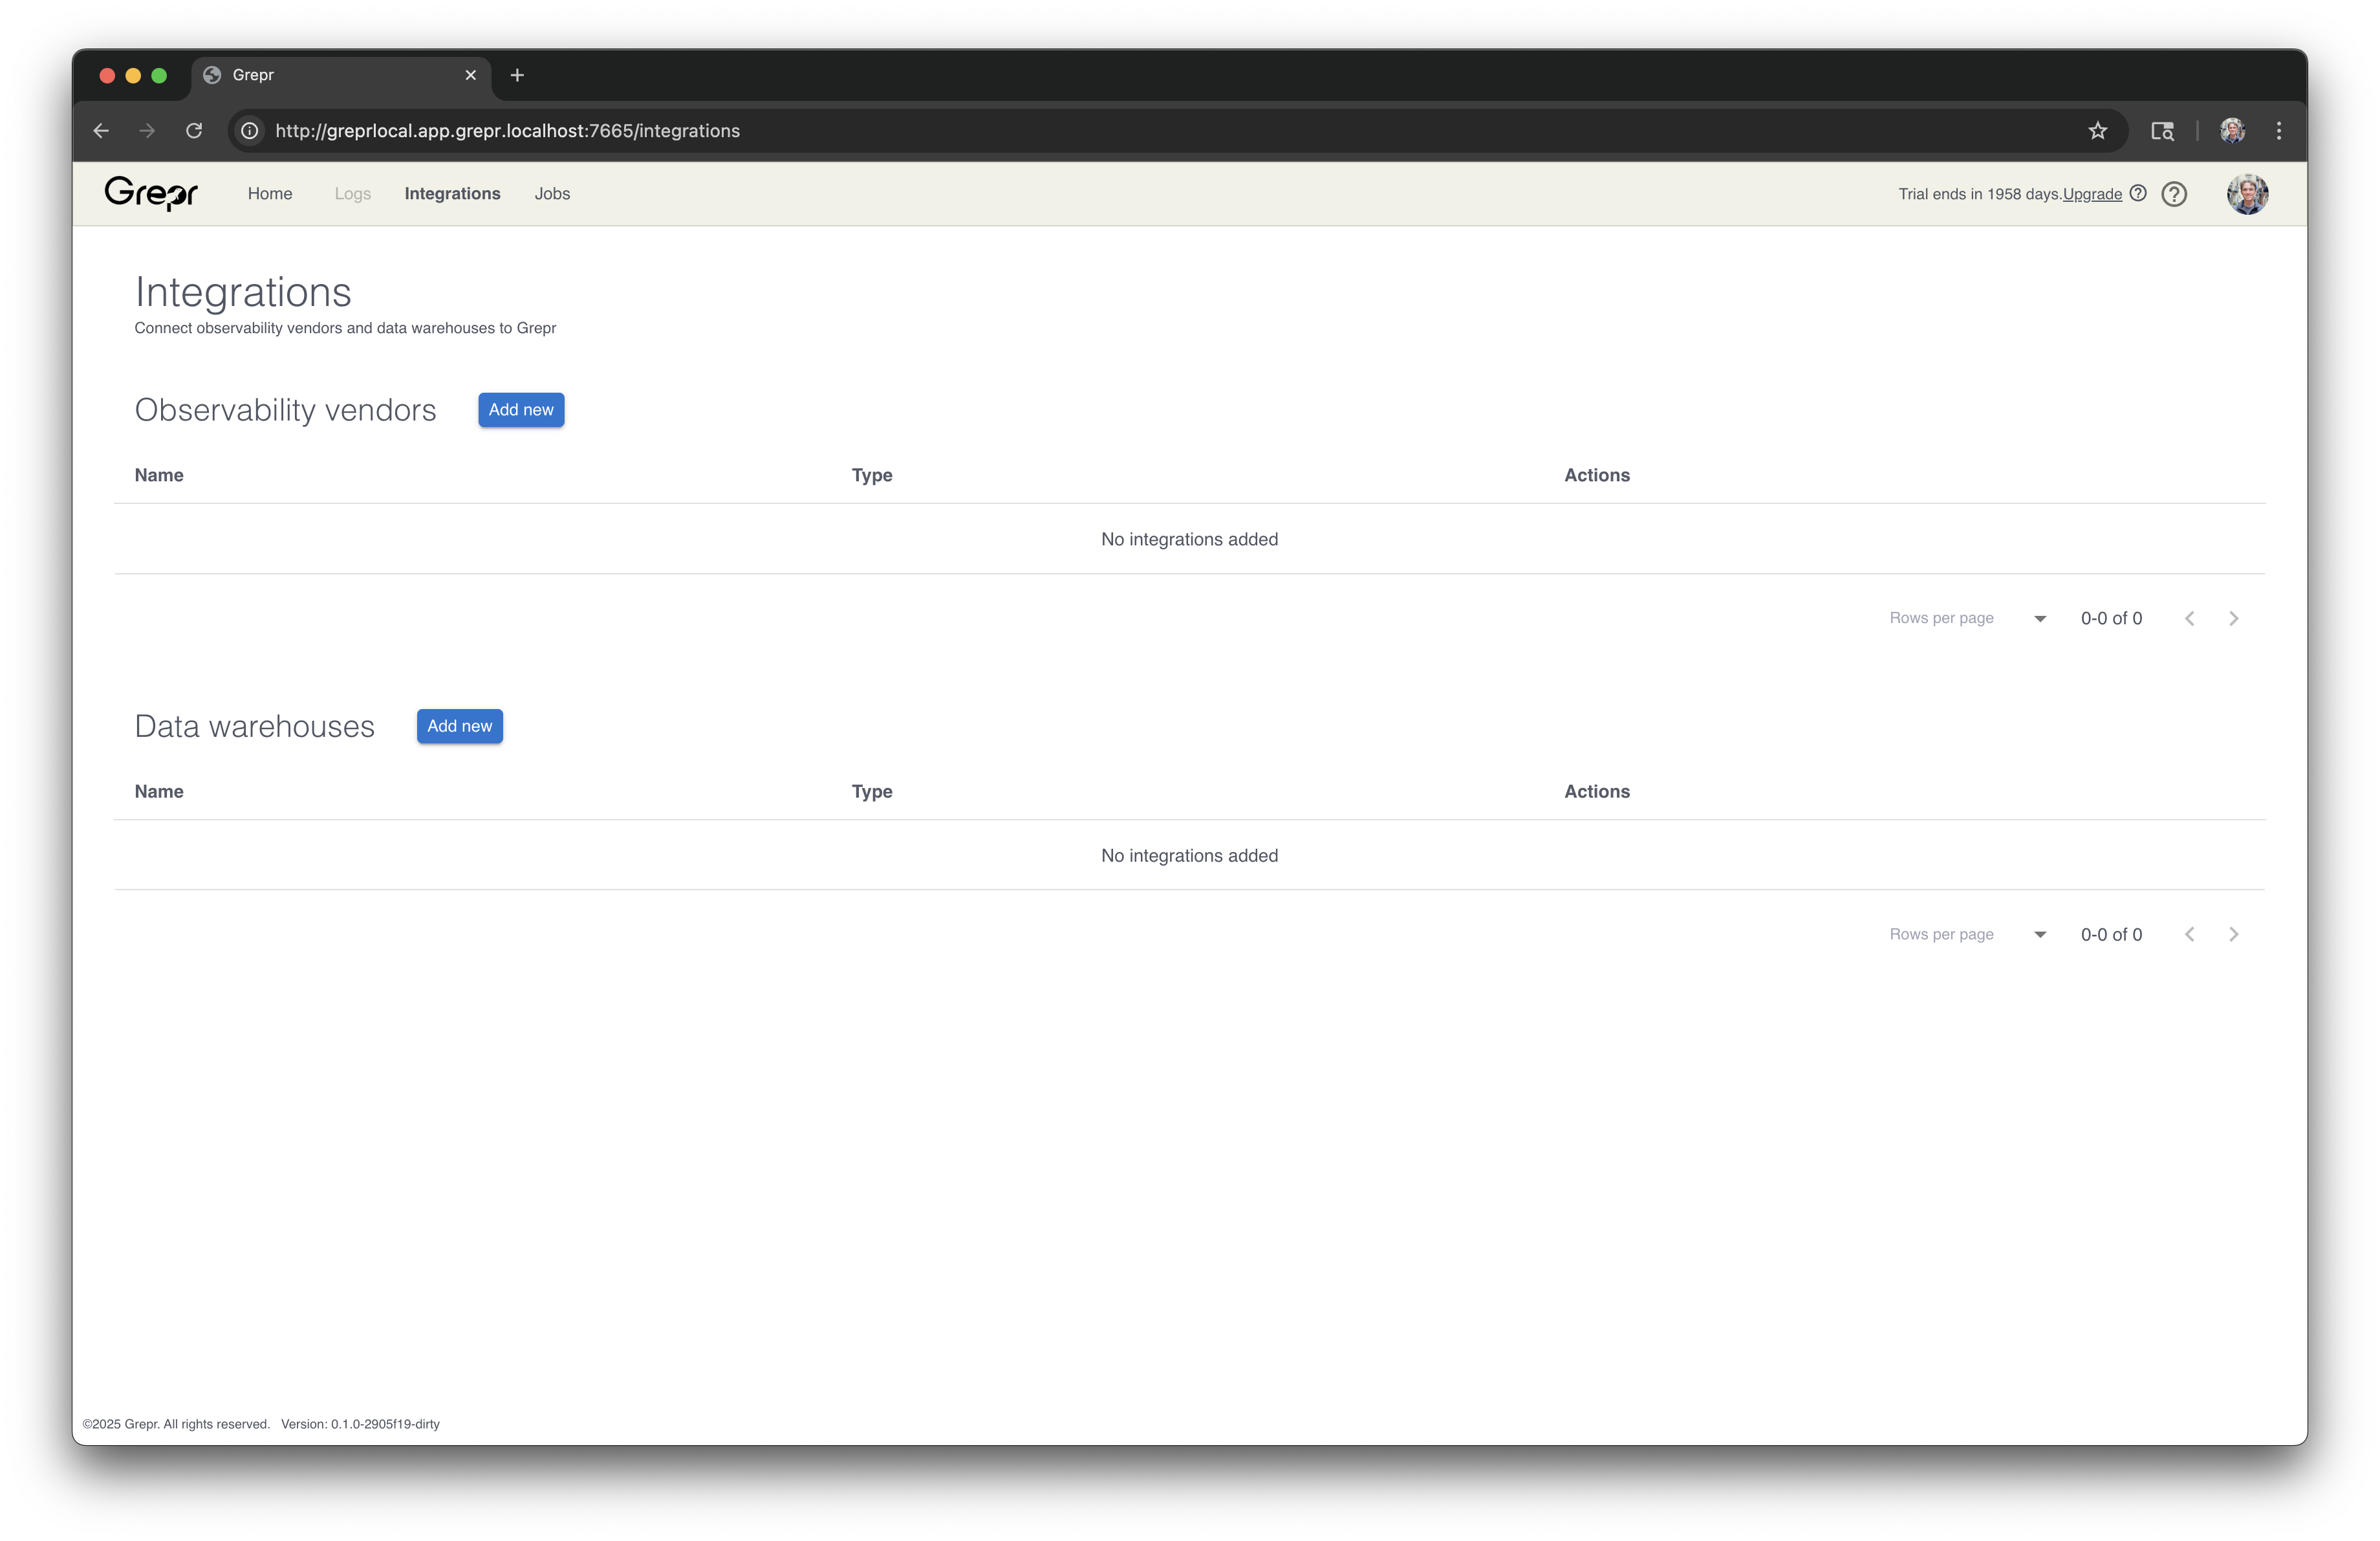Close the Grepr browser tab
Viewport: 2380px width, 1541px height.
[x=471, y=75]
